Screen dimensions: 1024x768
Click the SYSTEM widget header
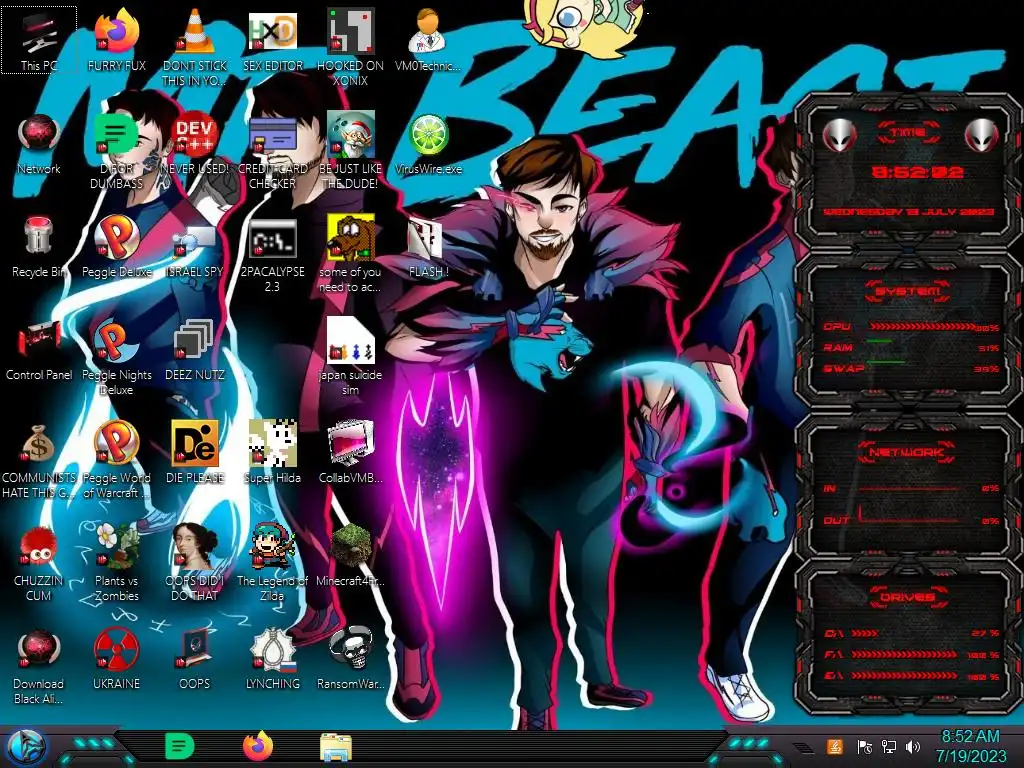908,291
